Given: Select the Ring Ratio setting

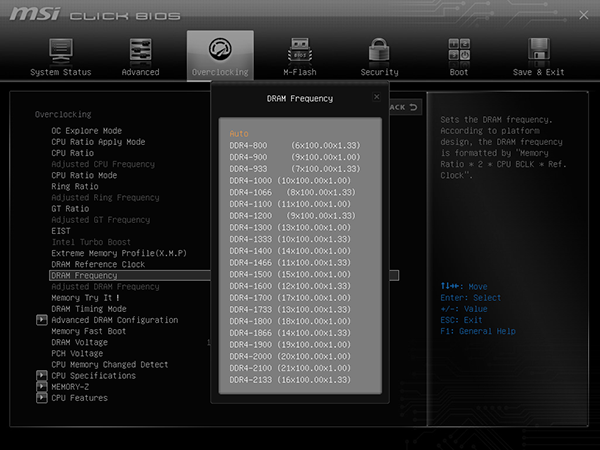Looking at the screenshot, I should tap(75, 186).
